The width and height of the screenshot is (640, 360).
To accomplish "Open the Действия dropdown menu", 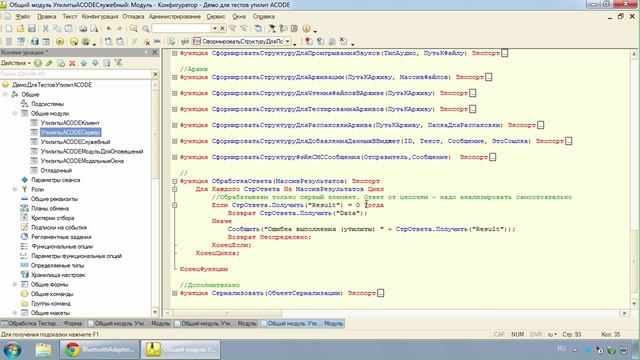I will 16,63.
